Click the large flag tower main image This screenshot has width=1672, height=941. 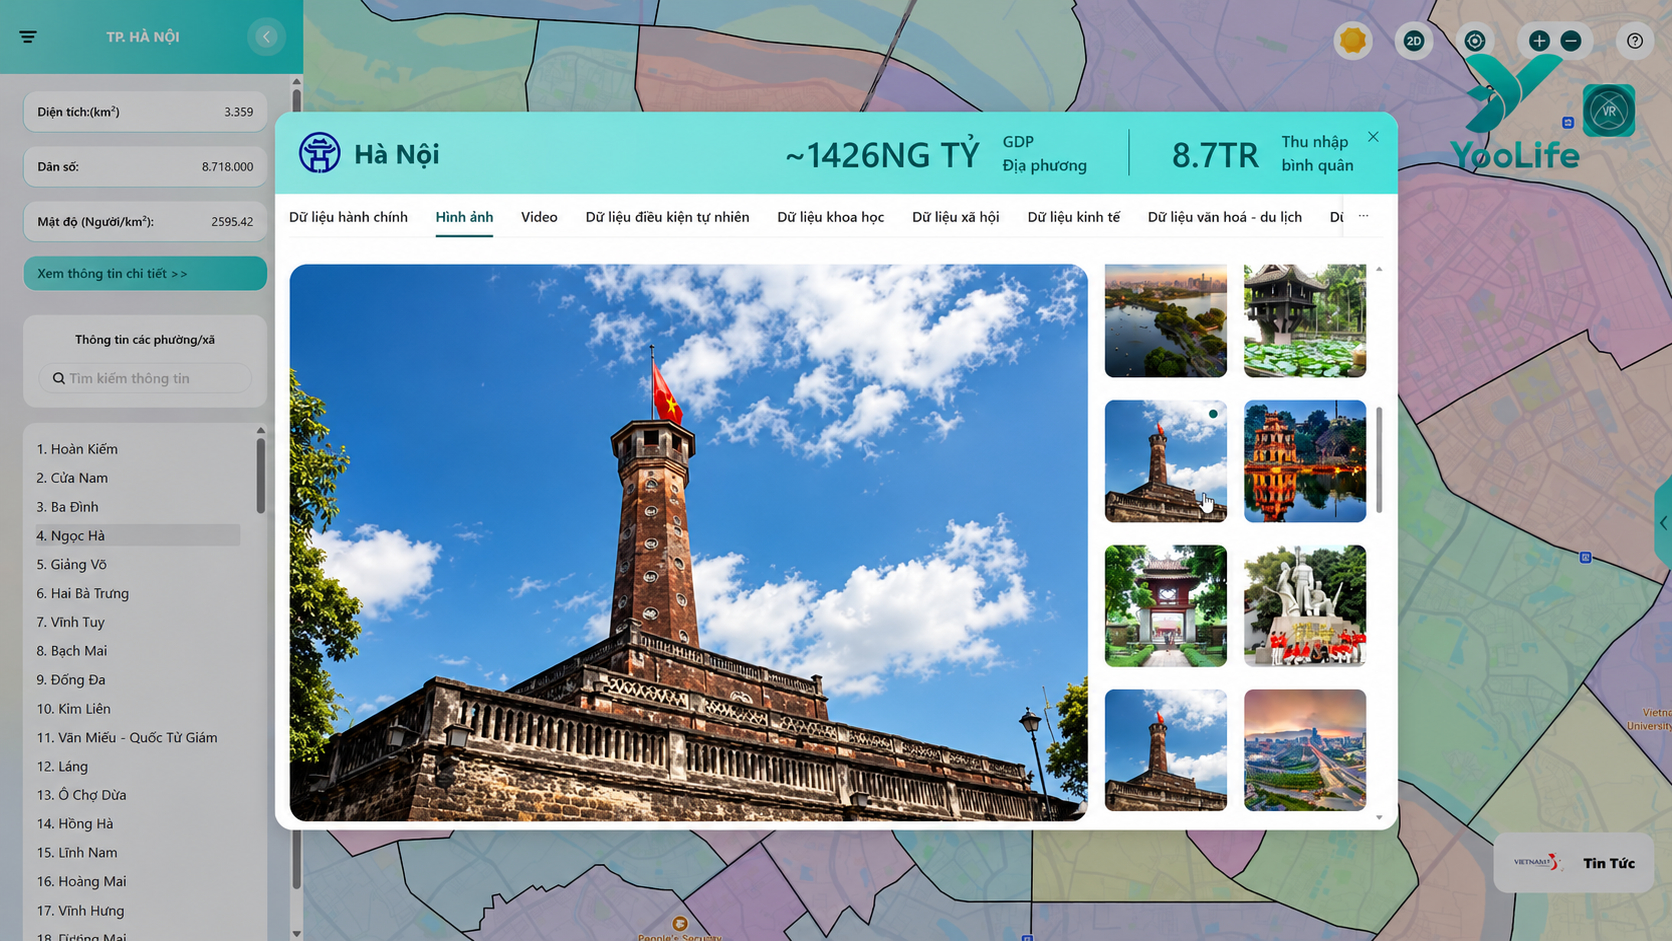(688, 542)
